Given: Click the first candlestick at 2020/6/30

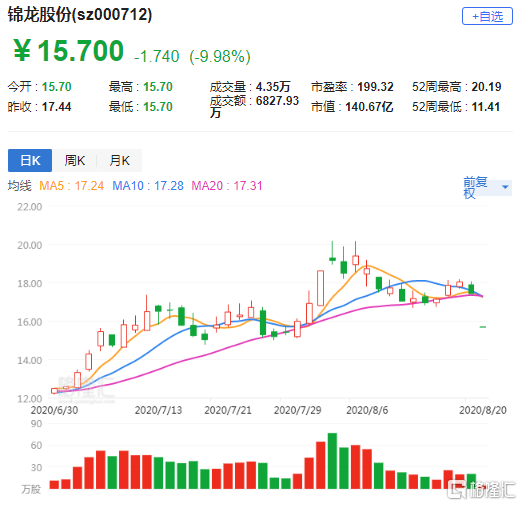Looking at the screenshot, I should point(54,391).
